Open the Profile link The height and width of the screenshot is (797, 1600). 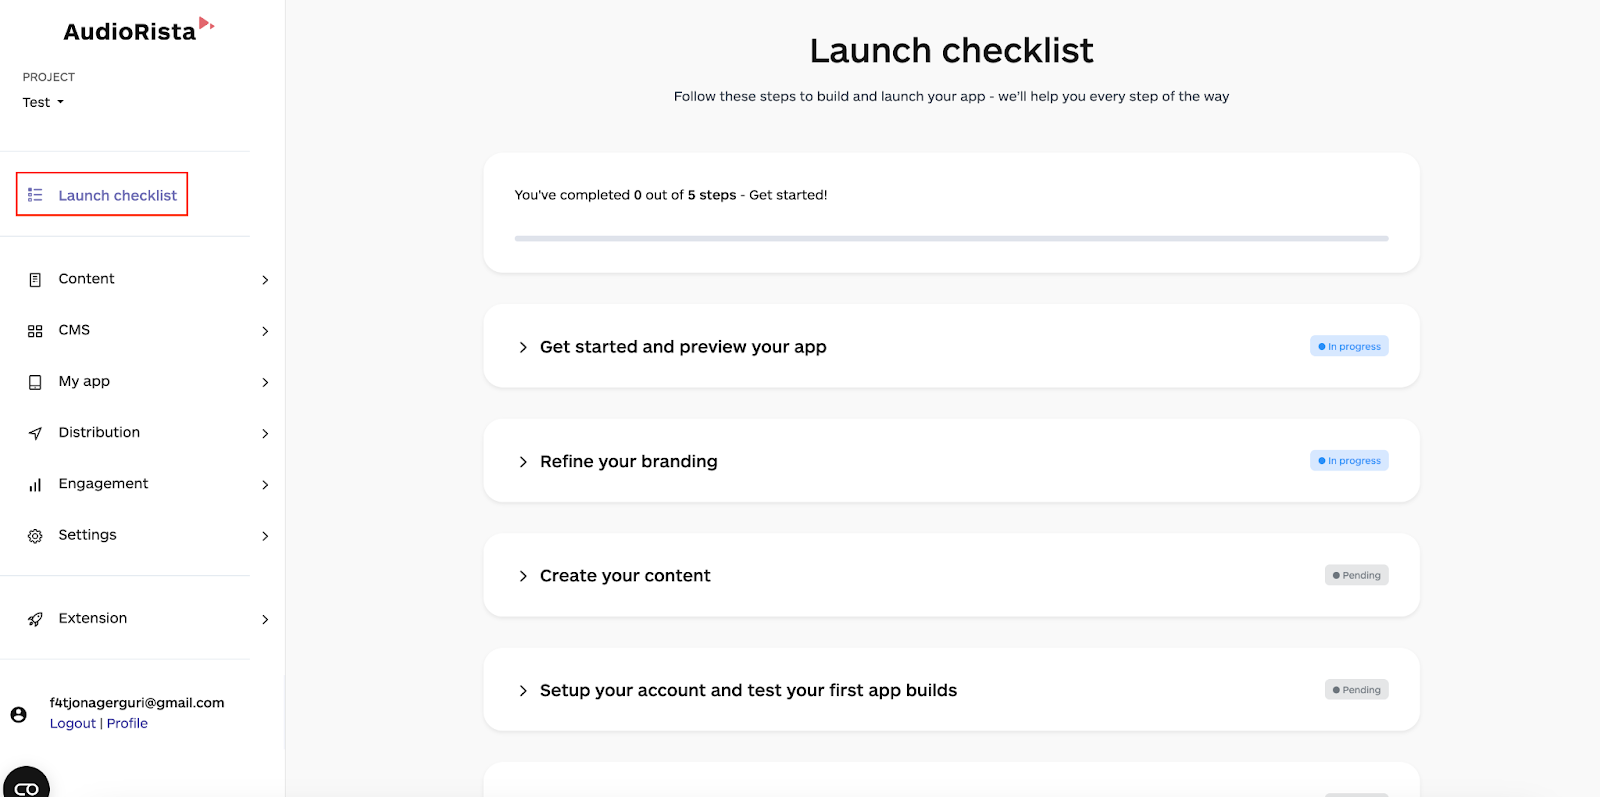pos(127,723)
